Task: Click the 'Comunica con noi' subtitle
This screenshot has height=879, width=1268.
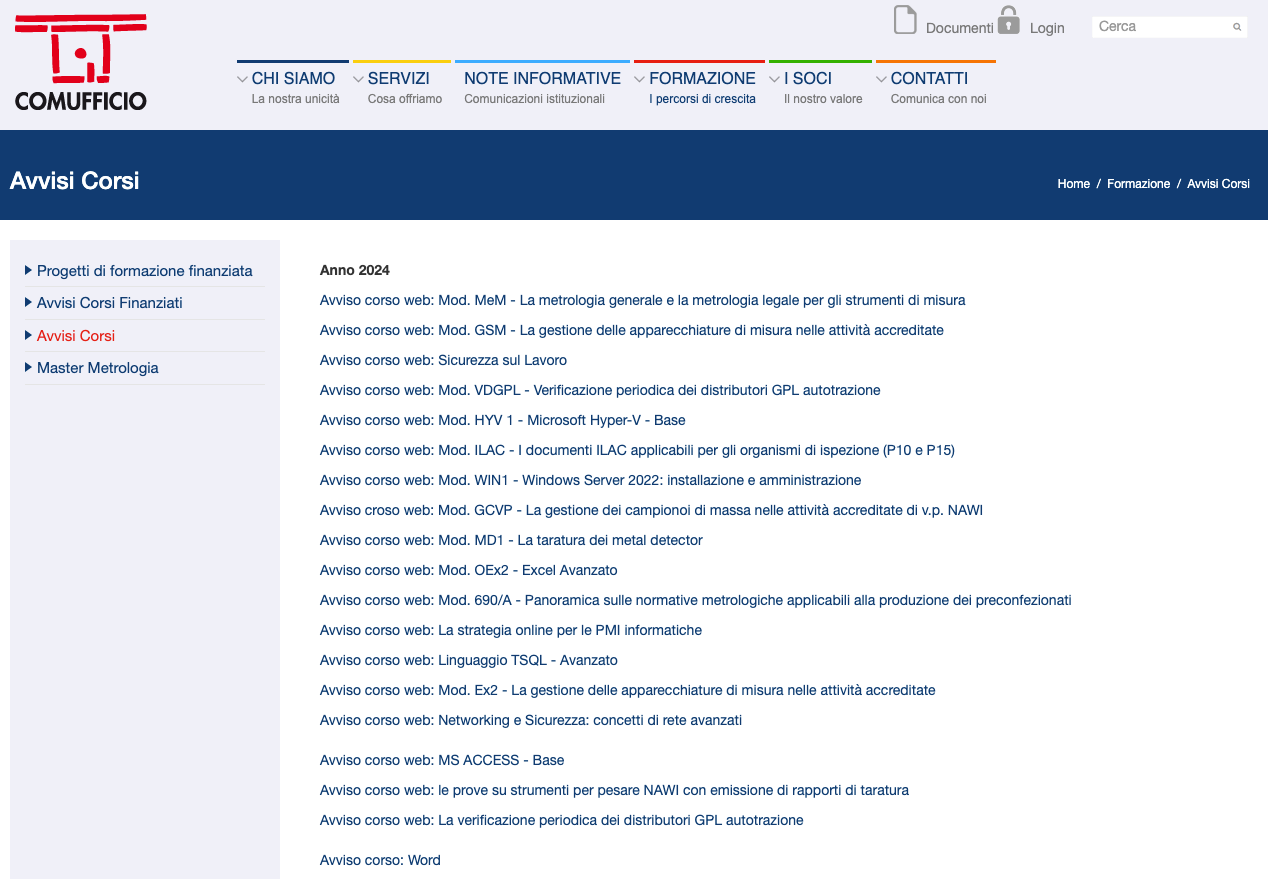Action: coord(939,99)
